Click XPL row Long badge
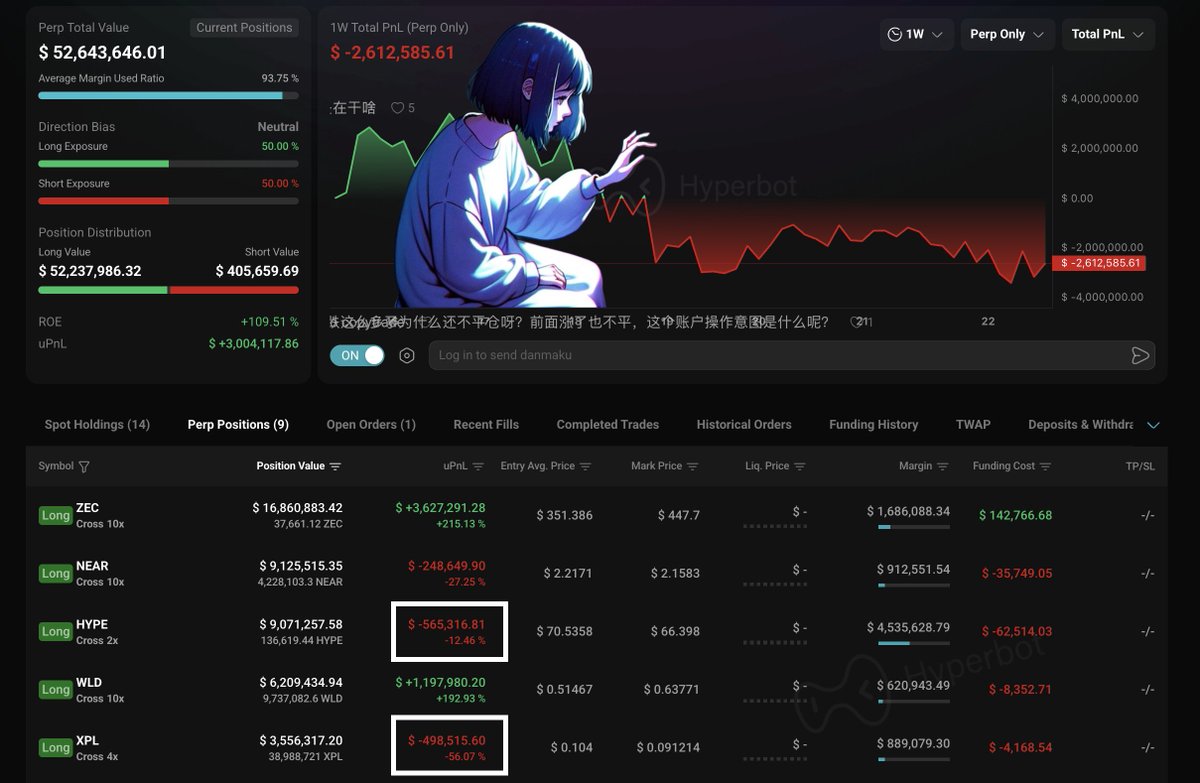The image size is (1200, 783). coord(56,747)
